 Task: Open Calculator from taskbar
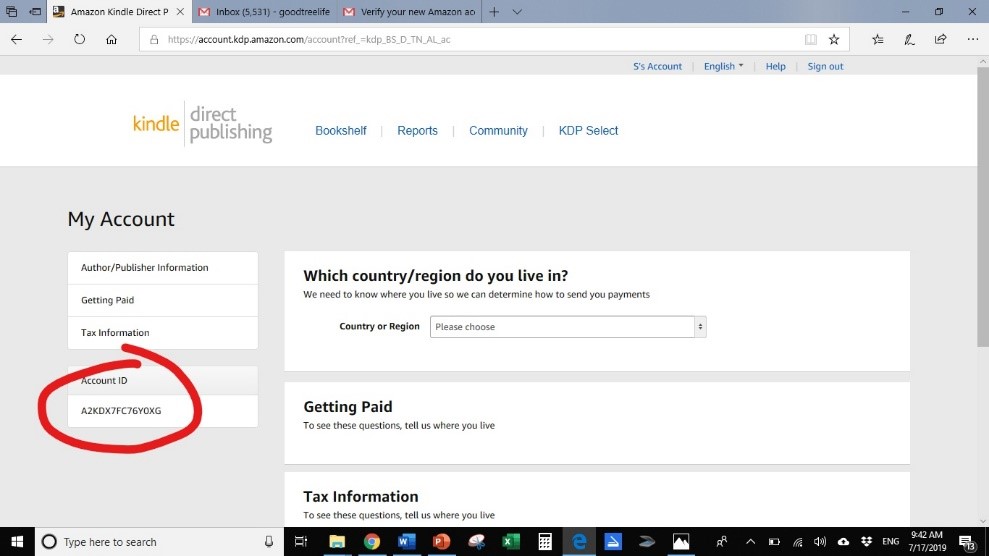pyautogui.click(x=545, y=542)
